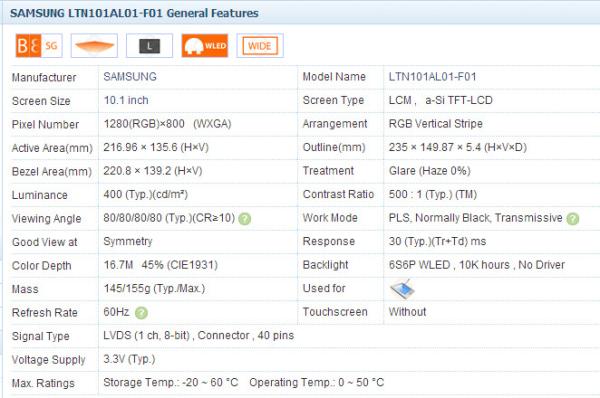Click the 'Treatment' row label

pos(328,171)
